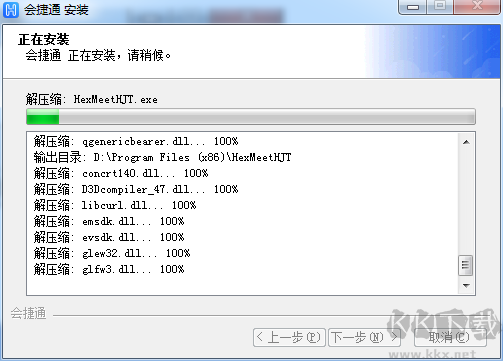Close the 会捷通 安装 window
The width and height of the screenshot is (503, 361).
pos(477,6)
